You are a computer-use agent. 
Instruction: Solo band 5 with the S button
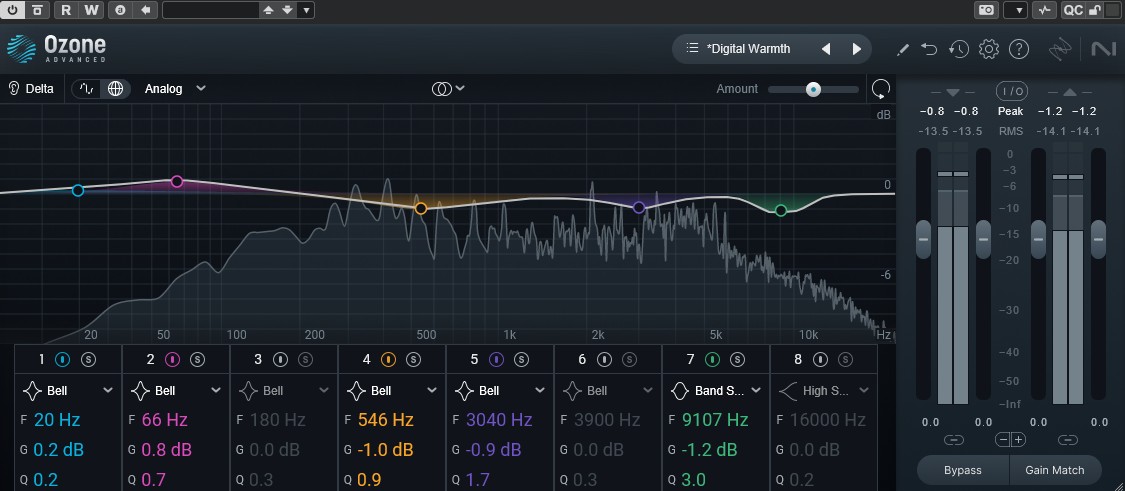tap(522, 359)
